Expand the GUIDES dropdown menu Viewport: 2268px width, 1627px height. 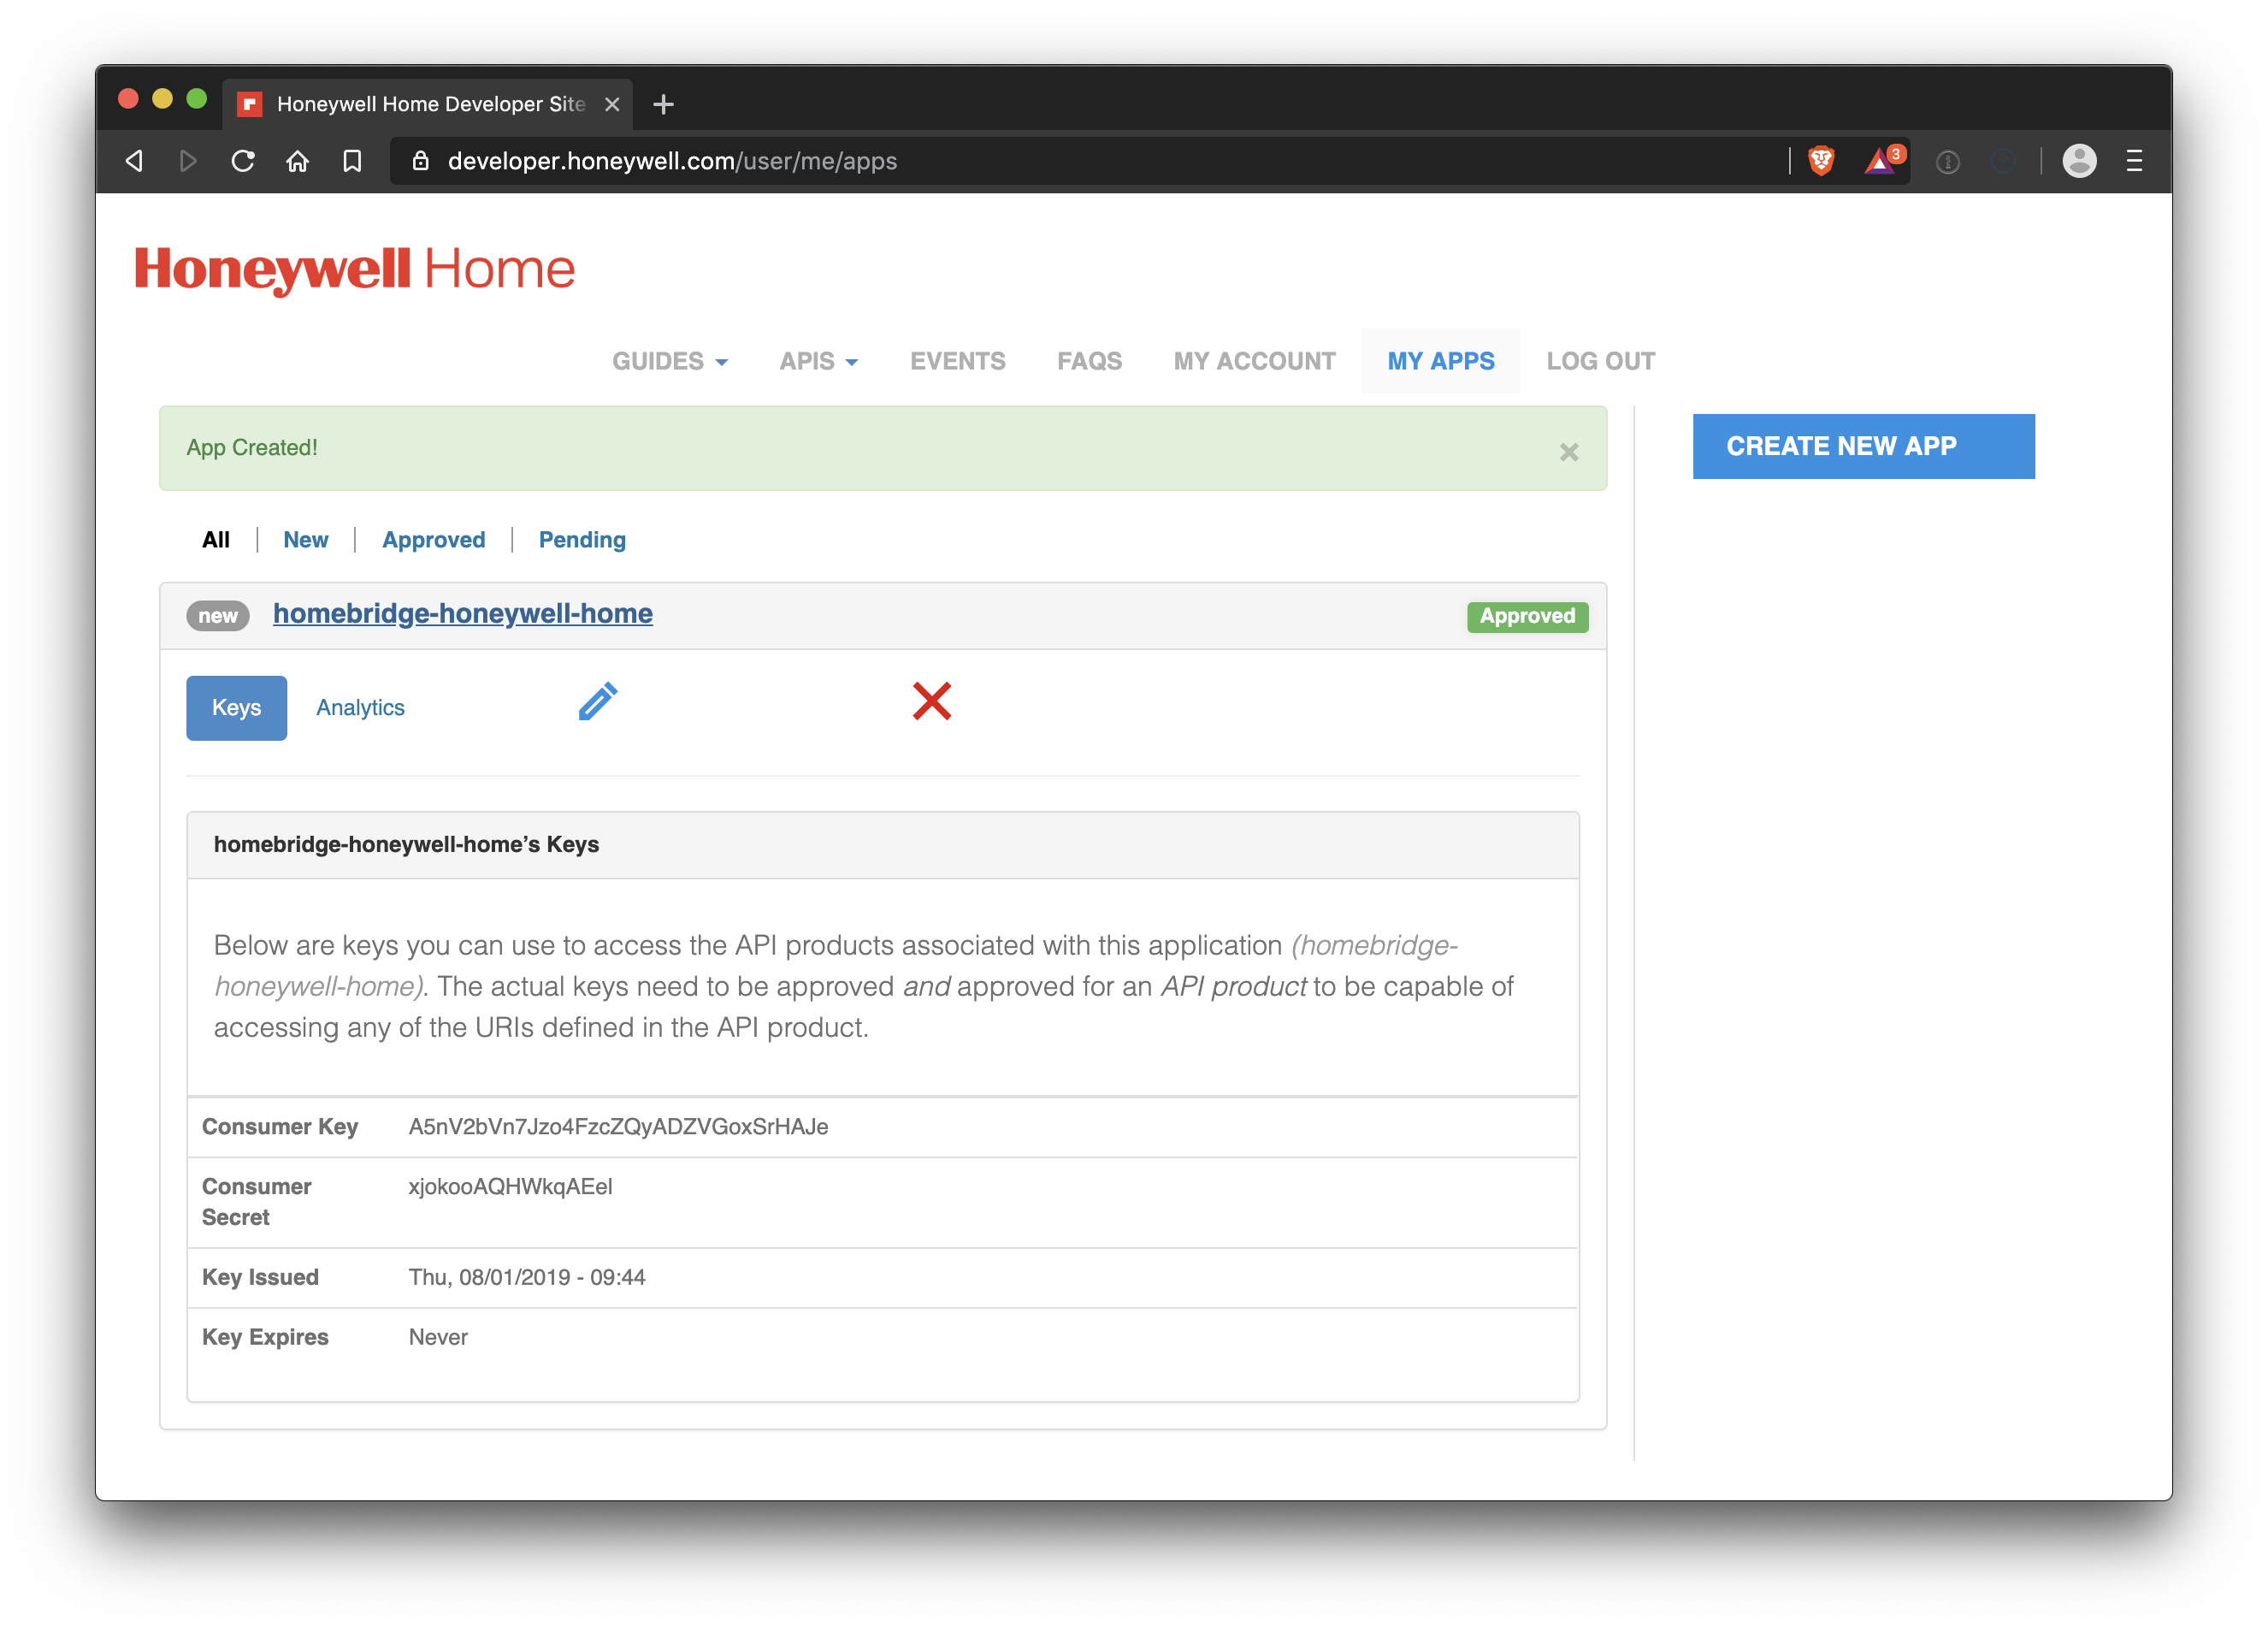[669, 361]
